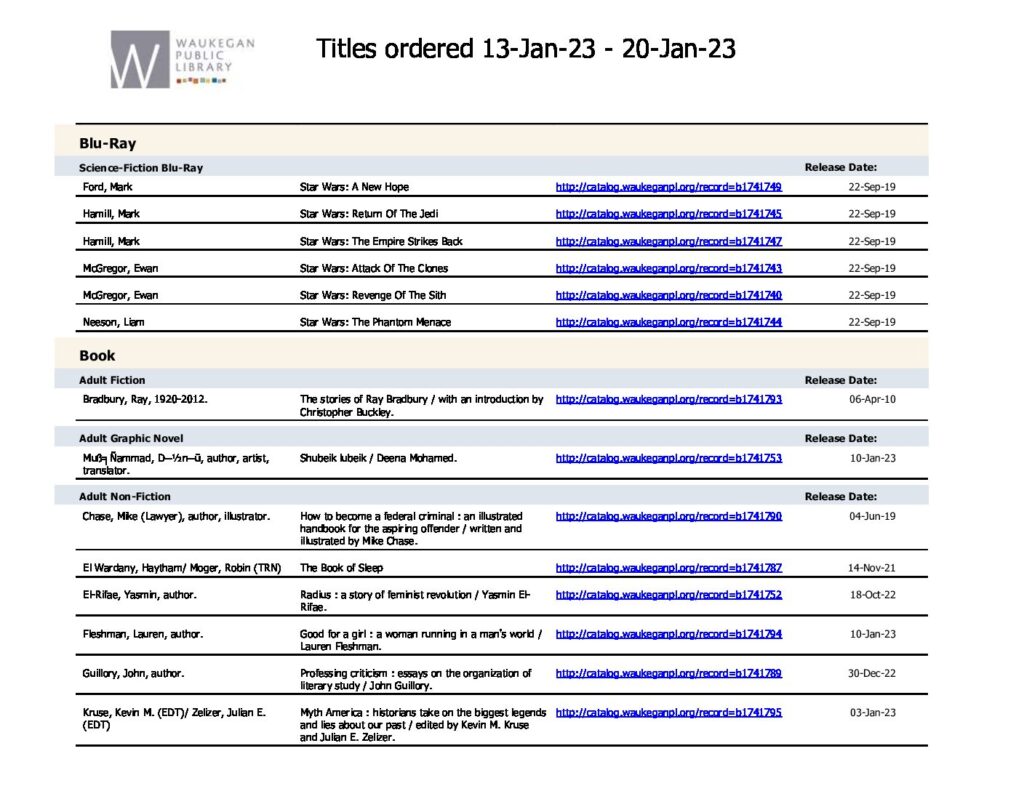1024x791 pixels.
Task: Click the title "Star Wars: The Empire Strikes Back"
Action: tap(381, 241)
